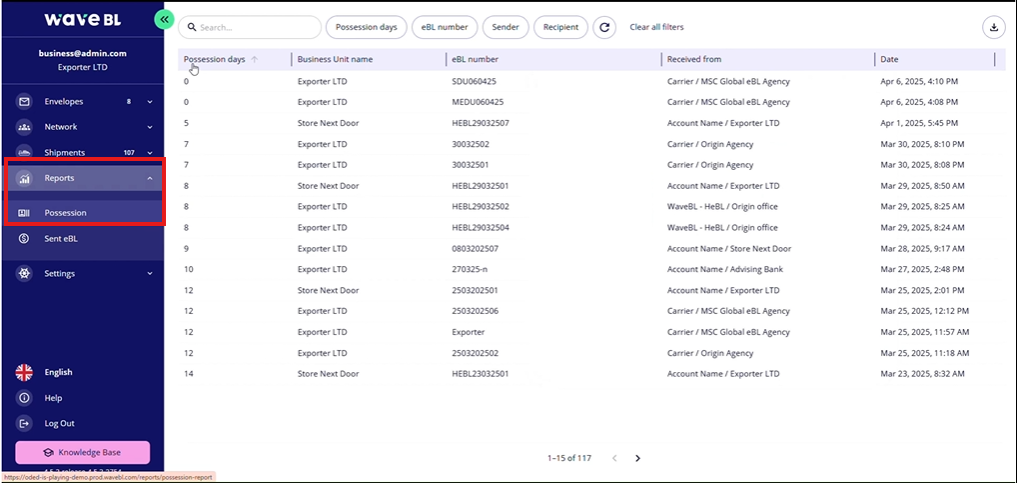Click the Network people icon
The image size is (1017, 483).
[24, 127]
